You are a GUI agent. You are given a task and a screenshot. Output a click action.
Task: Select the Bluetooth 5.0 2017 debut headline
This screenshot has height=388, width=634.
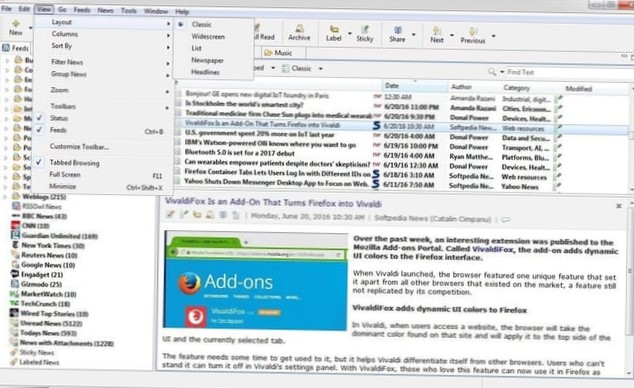click(x=239, y=152)
